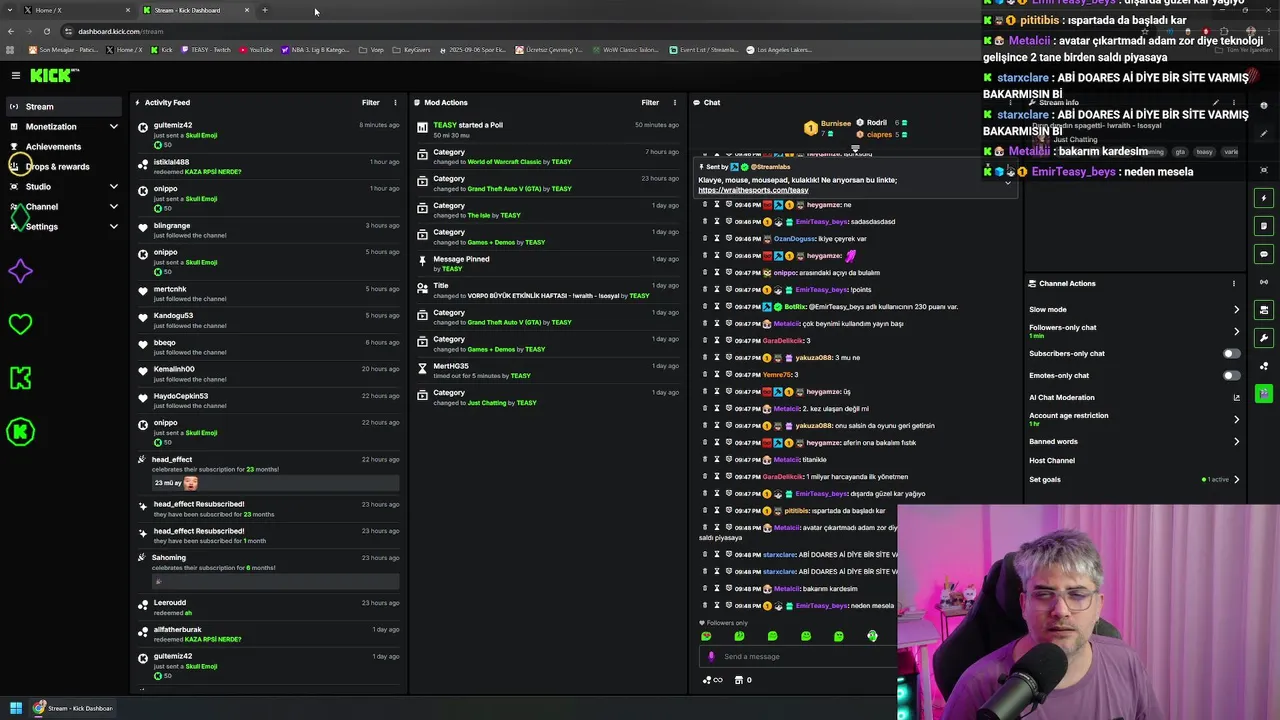Ban onippo via shield icon in chat row
1280x720 pixels.
[x=729, y=273]
